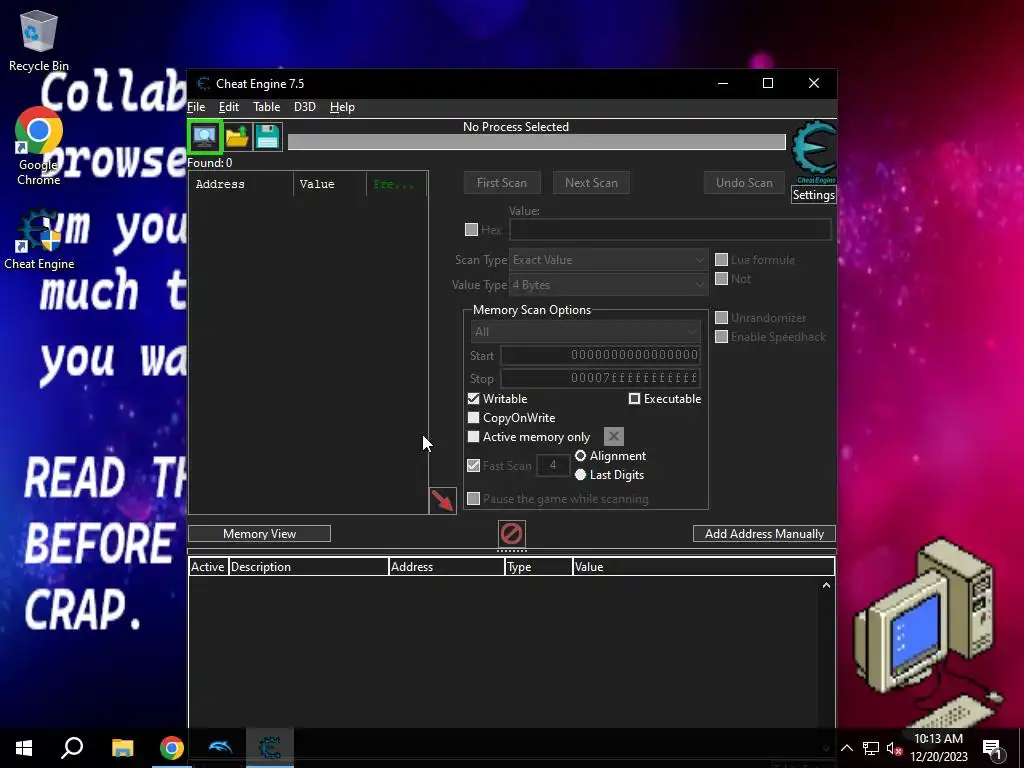
Task: Click Undo Scan button
Action: click(744, 183)
